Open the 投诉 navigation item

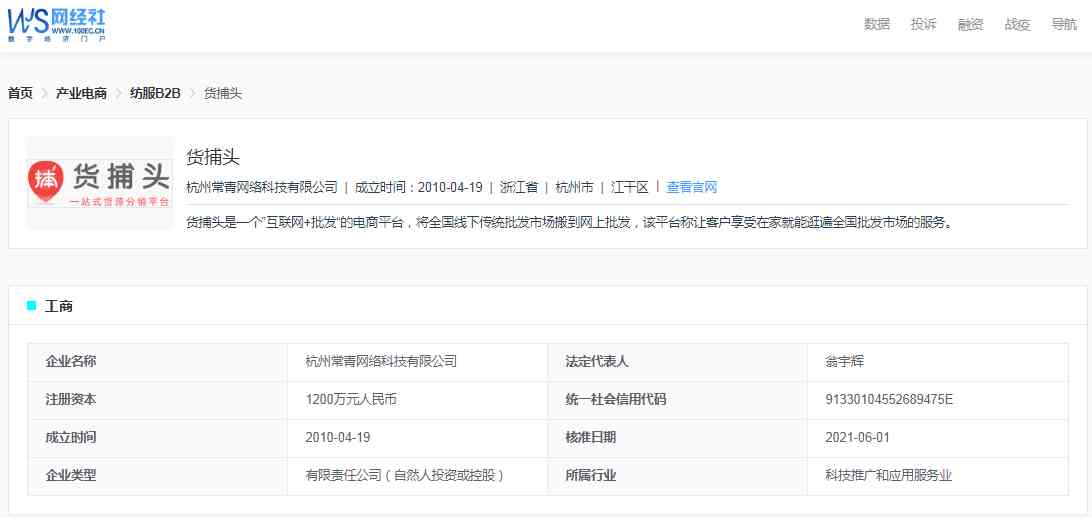tap(923, 24)
